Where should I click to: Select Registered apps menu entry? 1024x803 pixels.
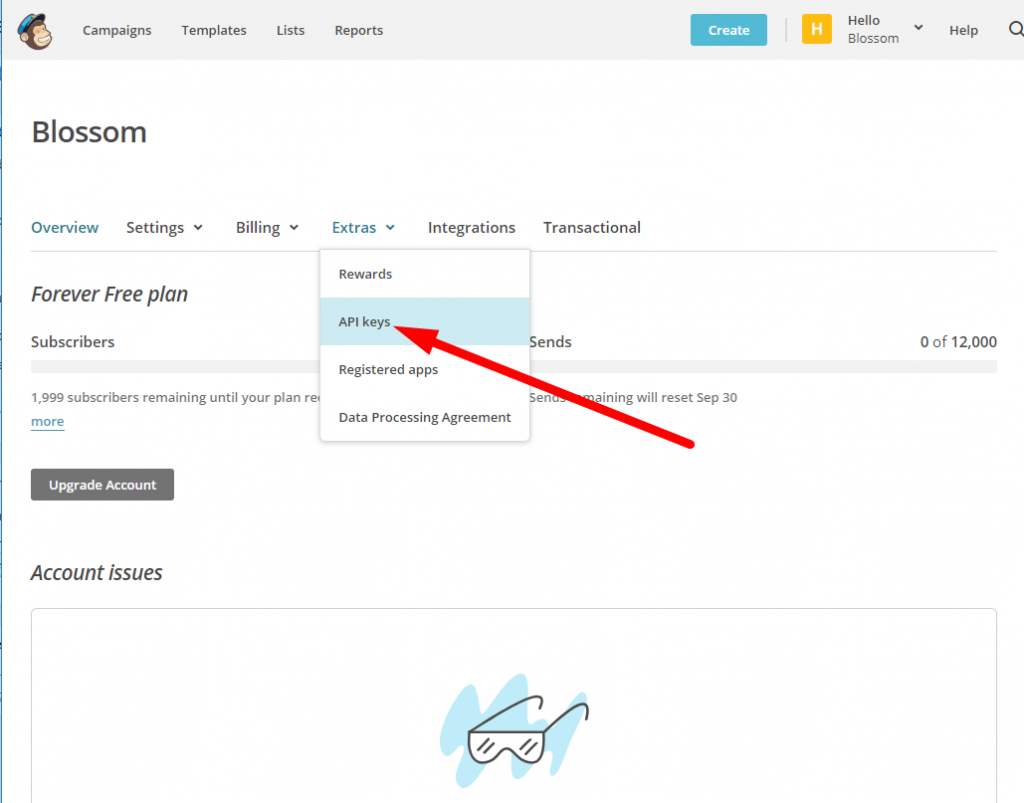point(424,369)
